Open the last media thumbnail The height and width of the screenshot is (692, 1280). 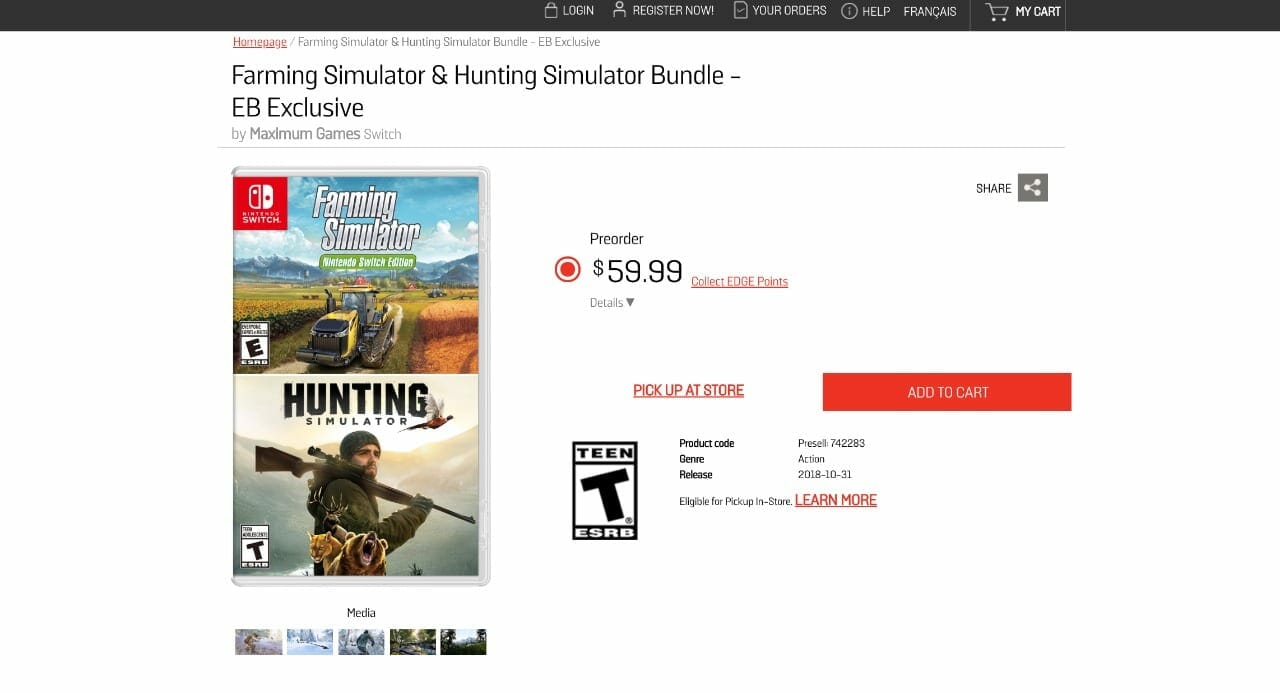pyautogui.click(x=463, y=642)
